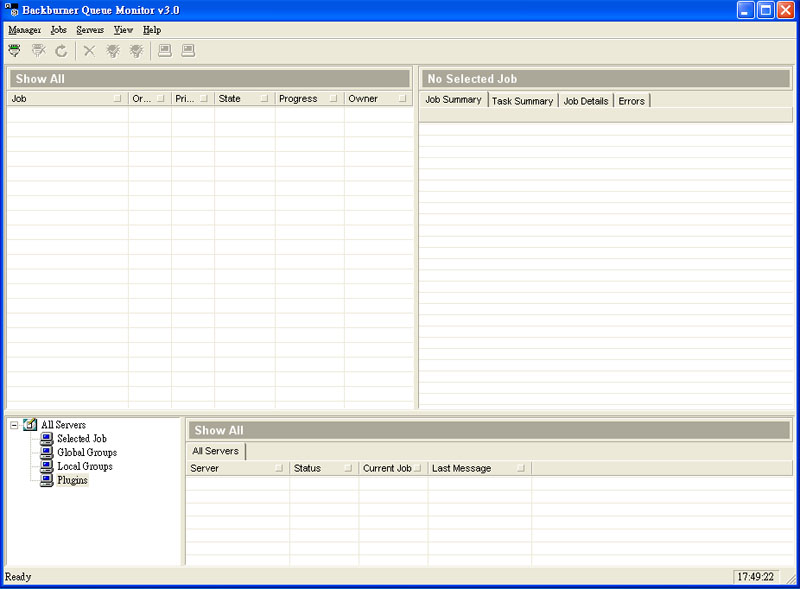Close the Backburner Queue Monitor window
Image resolution: width=800 pixels, height=589 pixels.
tap(785, 10)
